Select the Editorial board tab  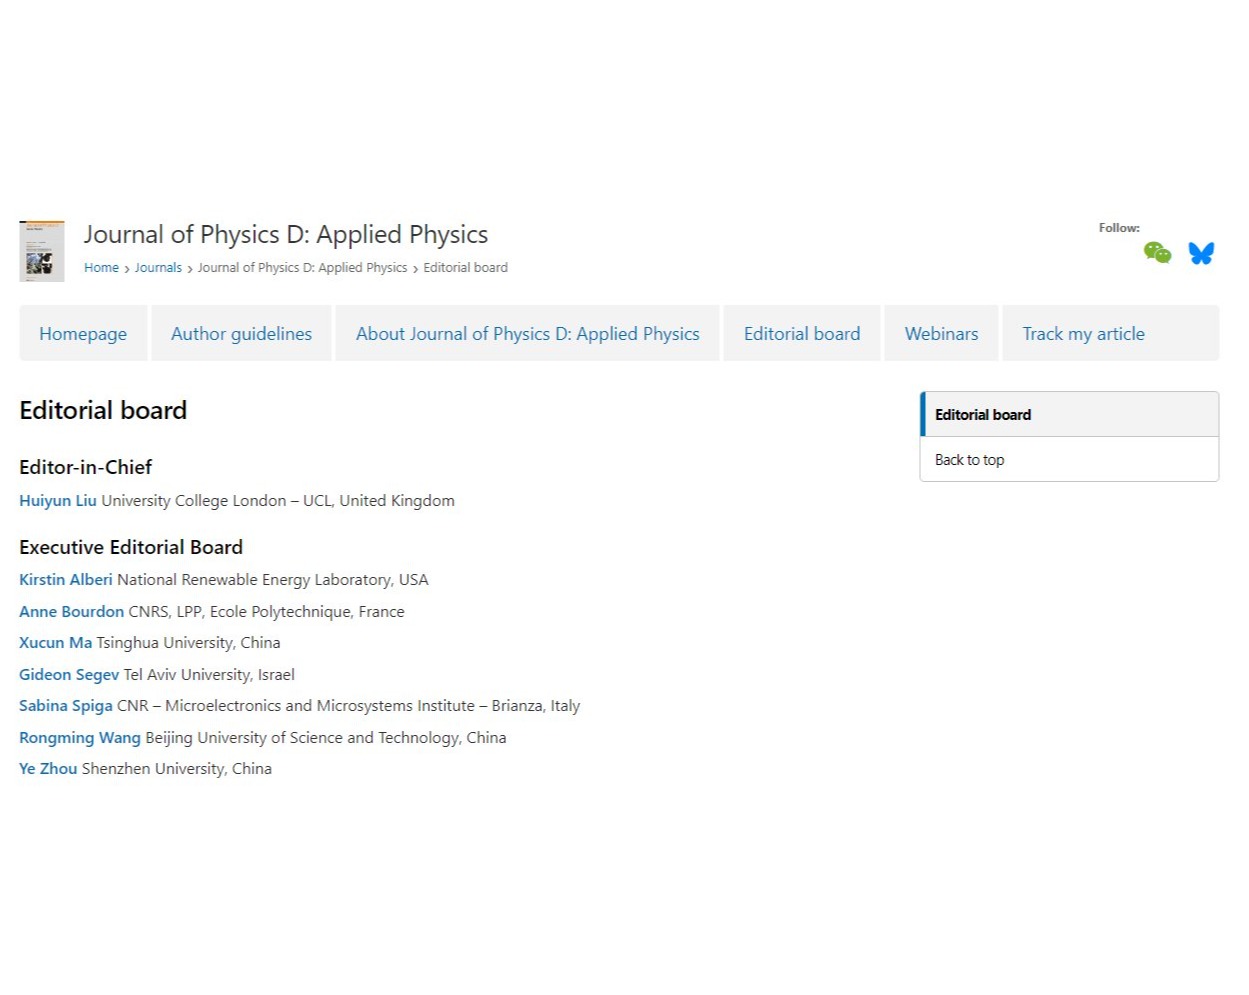[802, 334]
